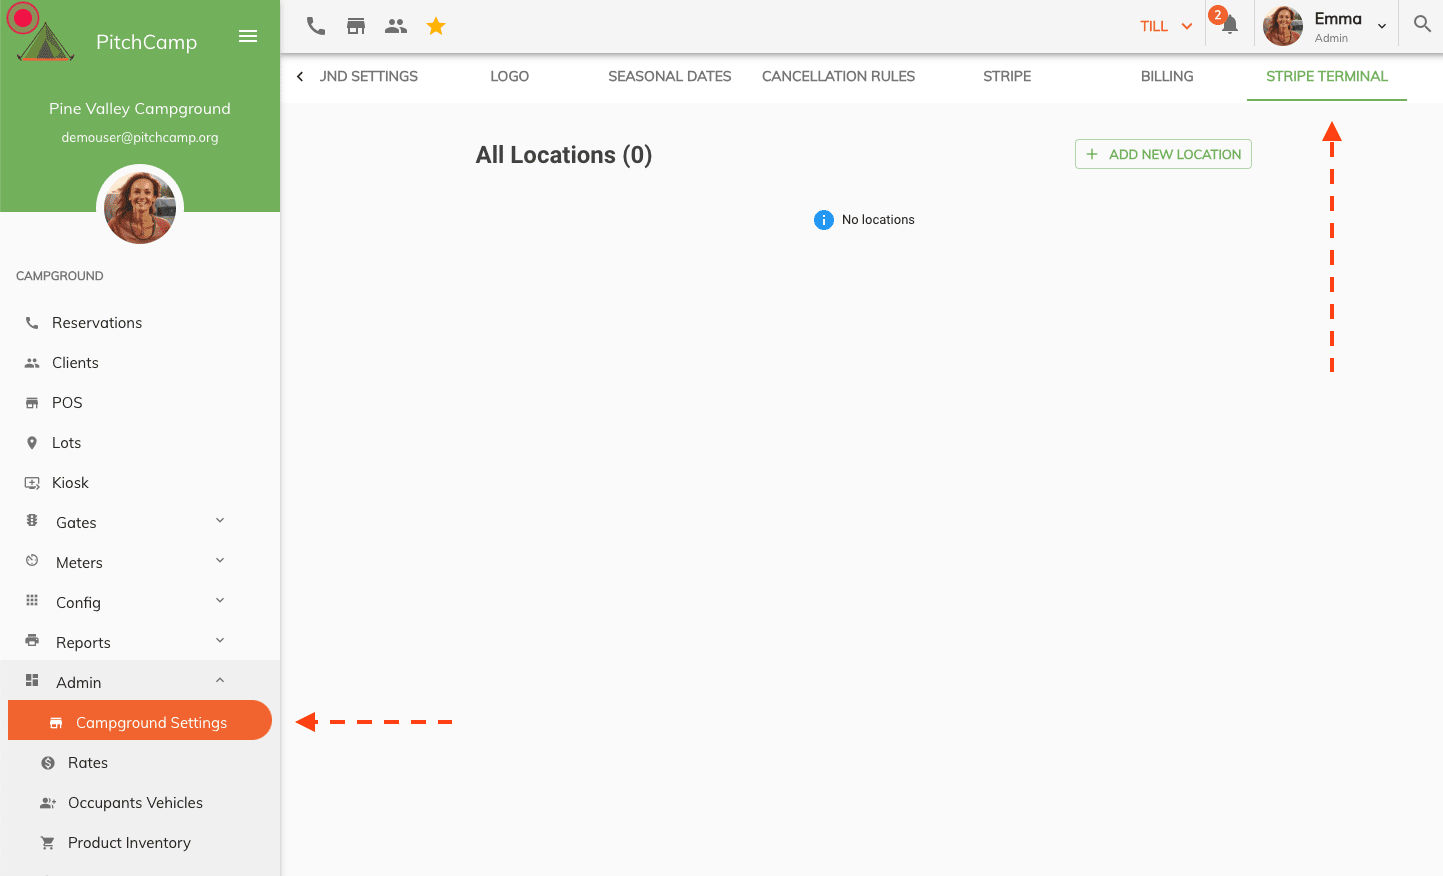
Task: Click the POS store icon in sidebar
Action: tap(32, 403)
